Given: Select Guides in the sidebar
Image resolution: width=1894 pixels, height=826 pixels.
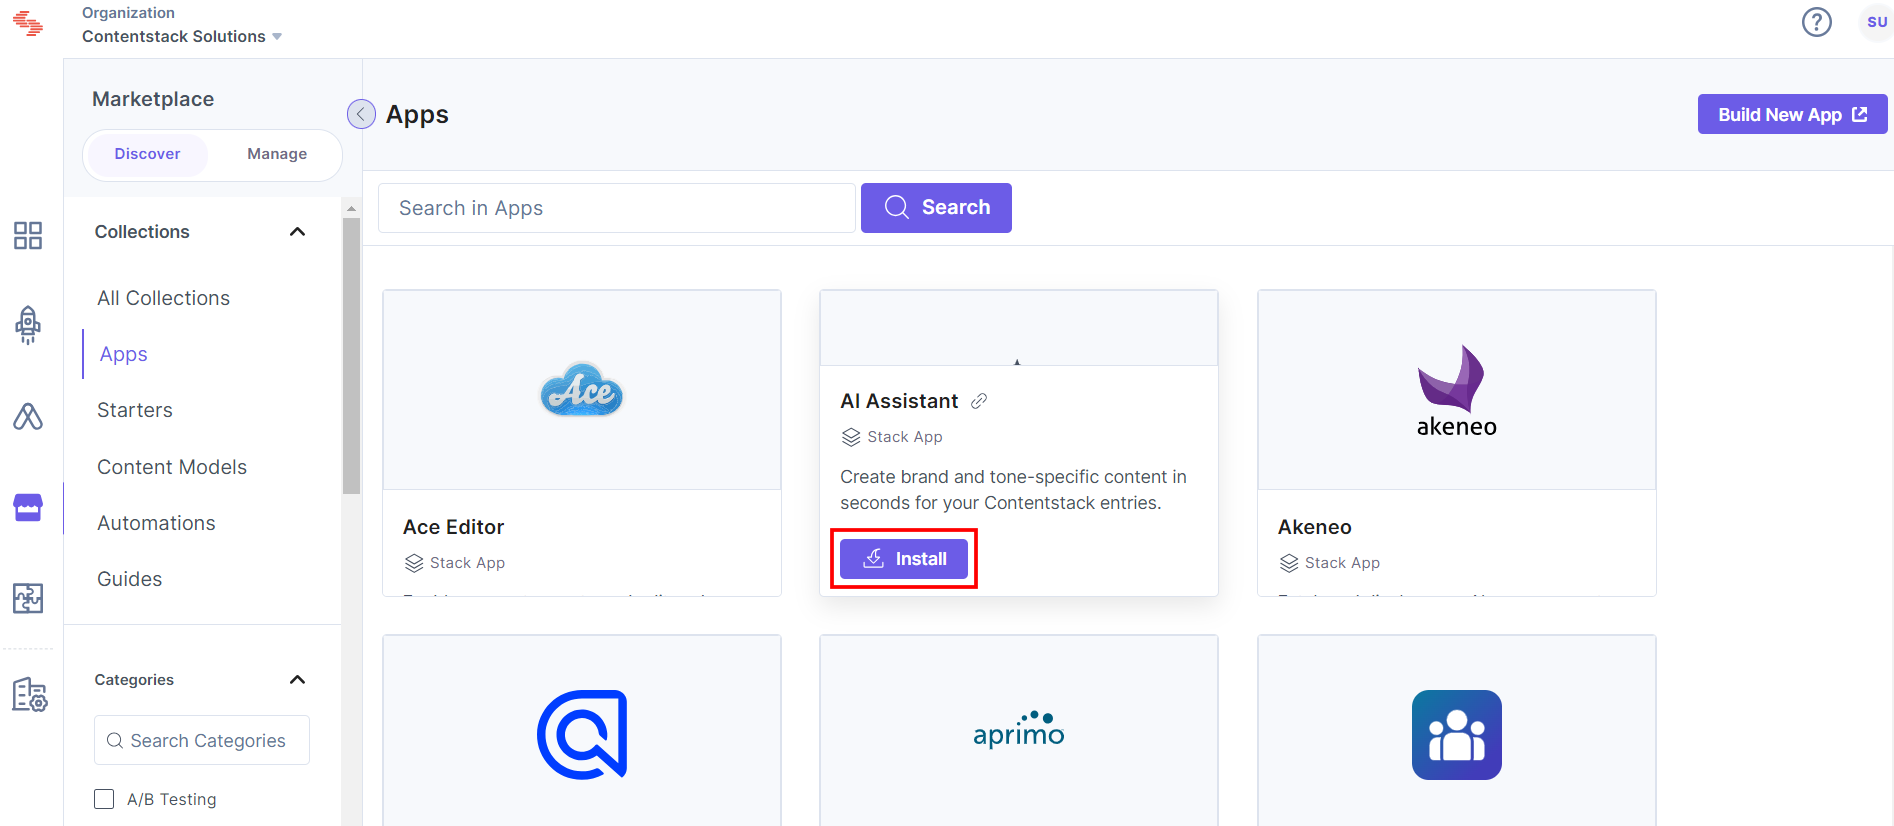Looking at the screenshot, I should coord(129,579).
